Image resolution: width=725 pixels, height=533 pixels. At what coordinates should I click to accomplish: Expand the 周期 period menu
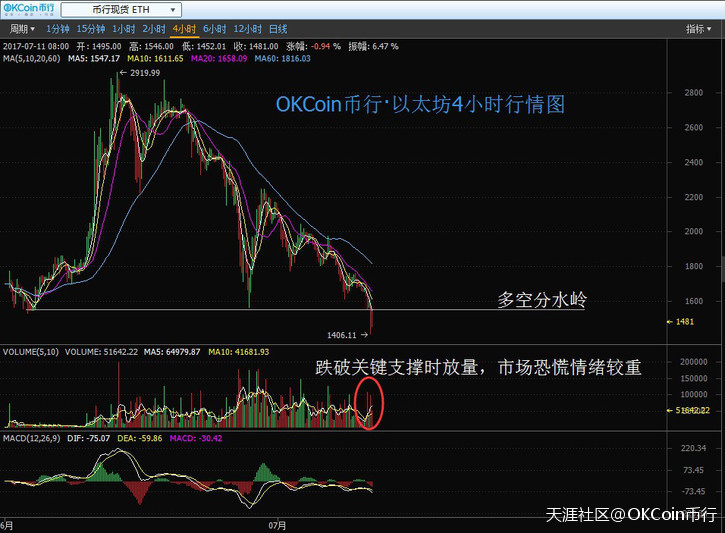[21, 30]
